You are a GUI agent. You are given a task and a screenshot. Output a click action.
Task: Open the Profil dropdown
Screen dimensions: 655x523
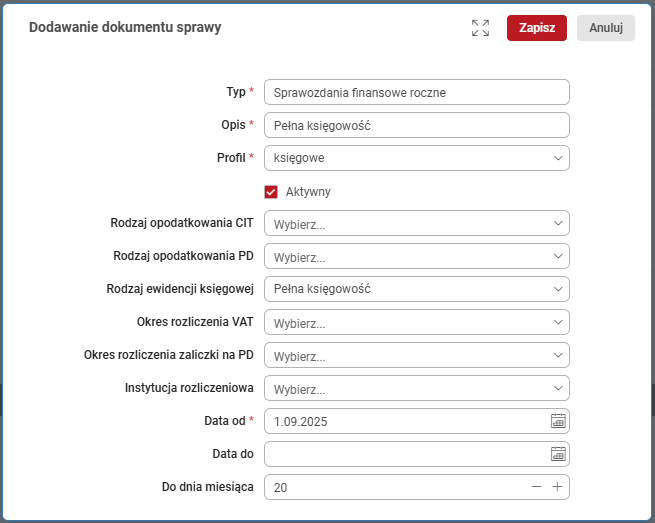coord(416,158)
